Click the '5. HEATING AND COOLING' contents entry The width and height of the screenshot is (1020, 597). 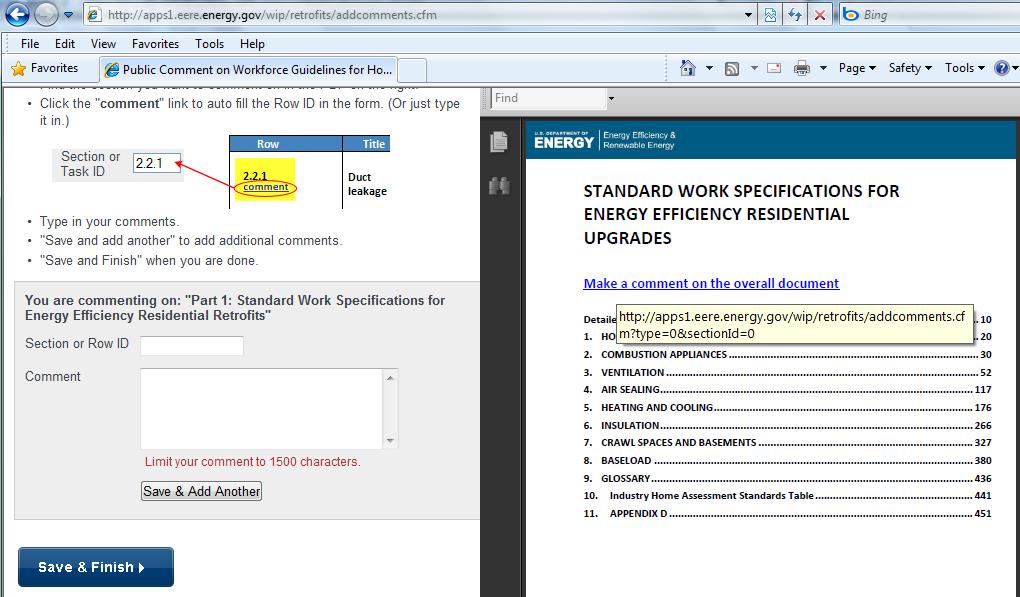(x=787, y=408)
